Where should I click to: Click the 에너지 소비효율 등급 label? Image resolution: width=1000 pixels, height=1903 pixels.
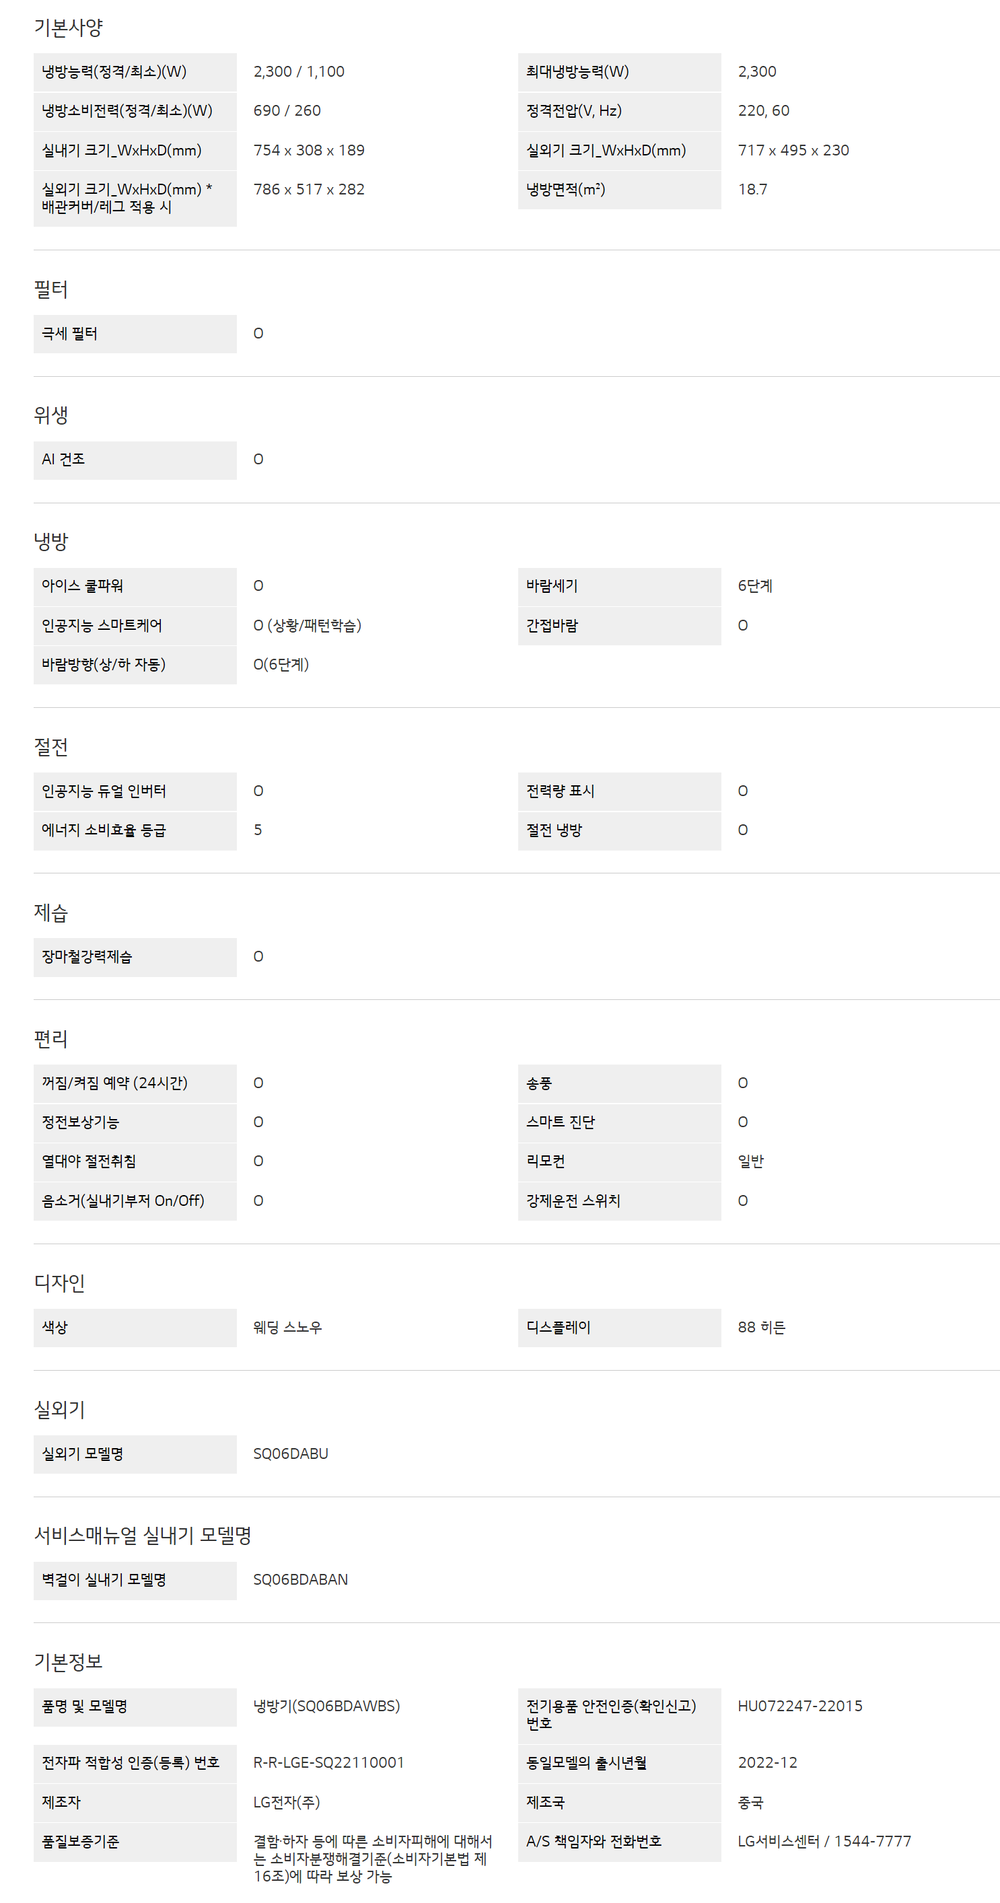coord(104,831)
